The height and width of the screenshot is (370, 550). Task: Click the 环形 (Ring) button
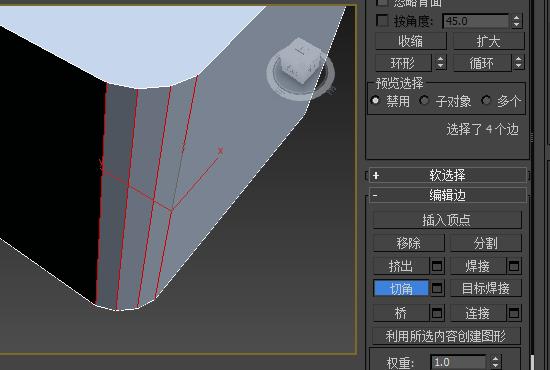[x=403, y=63]
